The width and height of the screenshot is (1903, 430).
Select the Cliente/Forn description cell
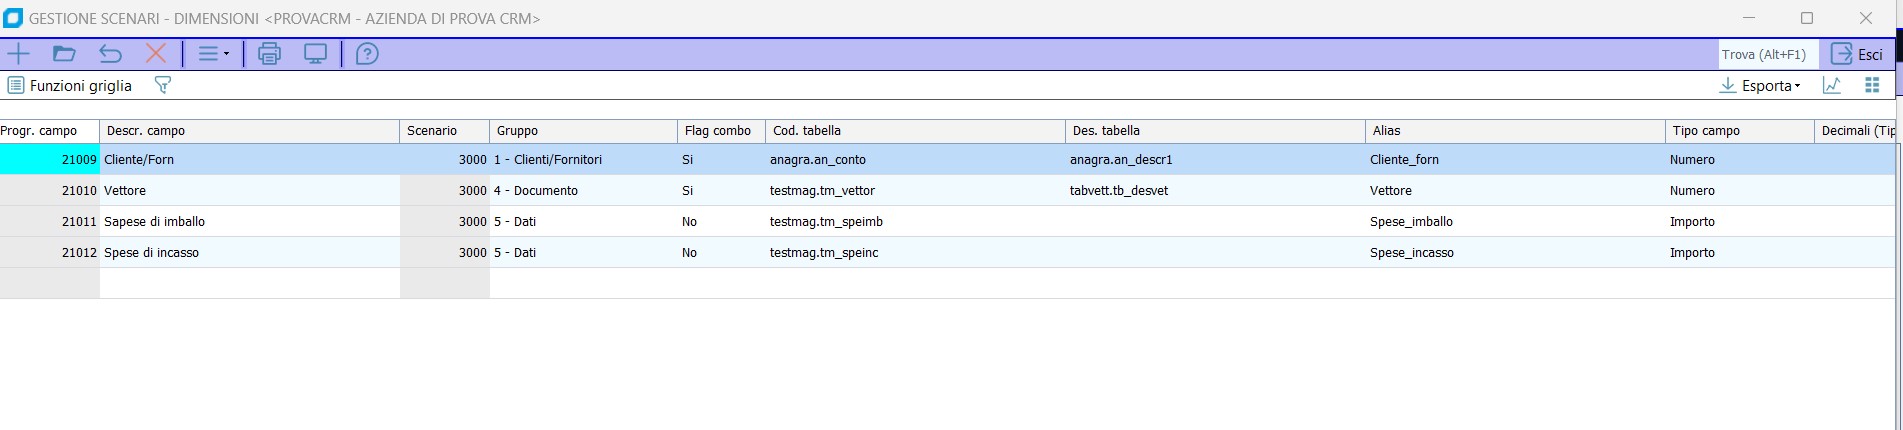tap(249, 160)
